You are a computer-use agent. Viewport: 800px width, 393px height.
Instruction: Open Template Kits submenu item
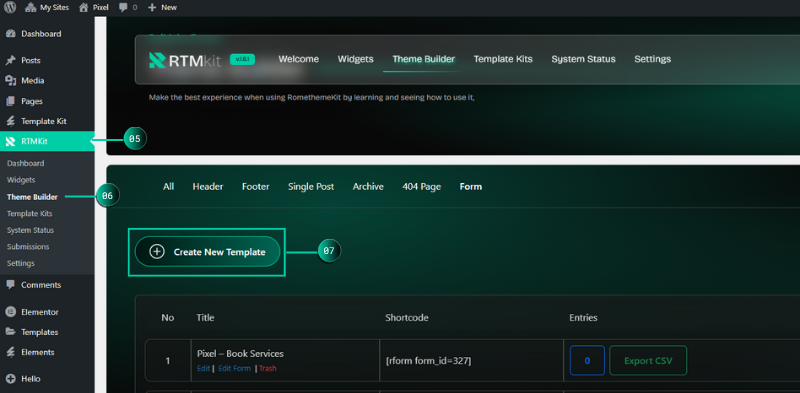coord(30,213)
